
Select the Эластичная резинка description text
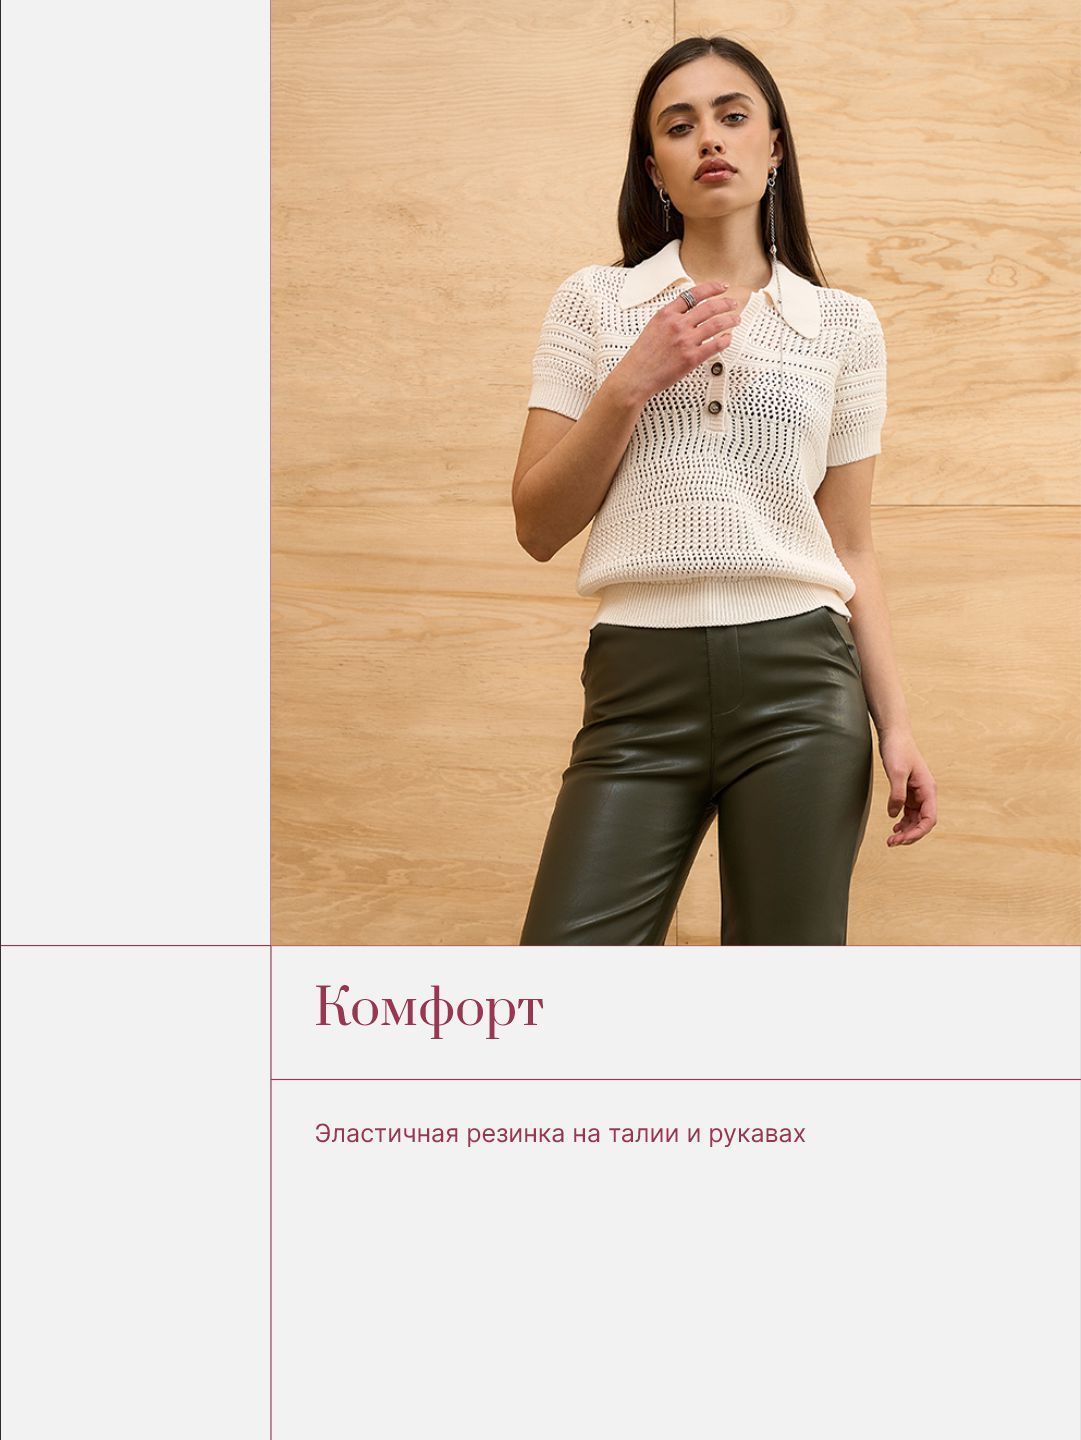560,1134
